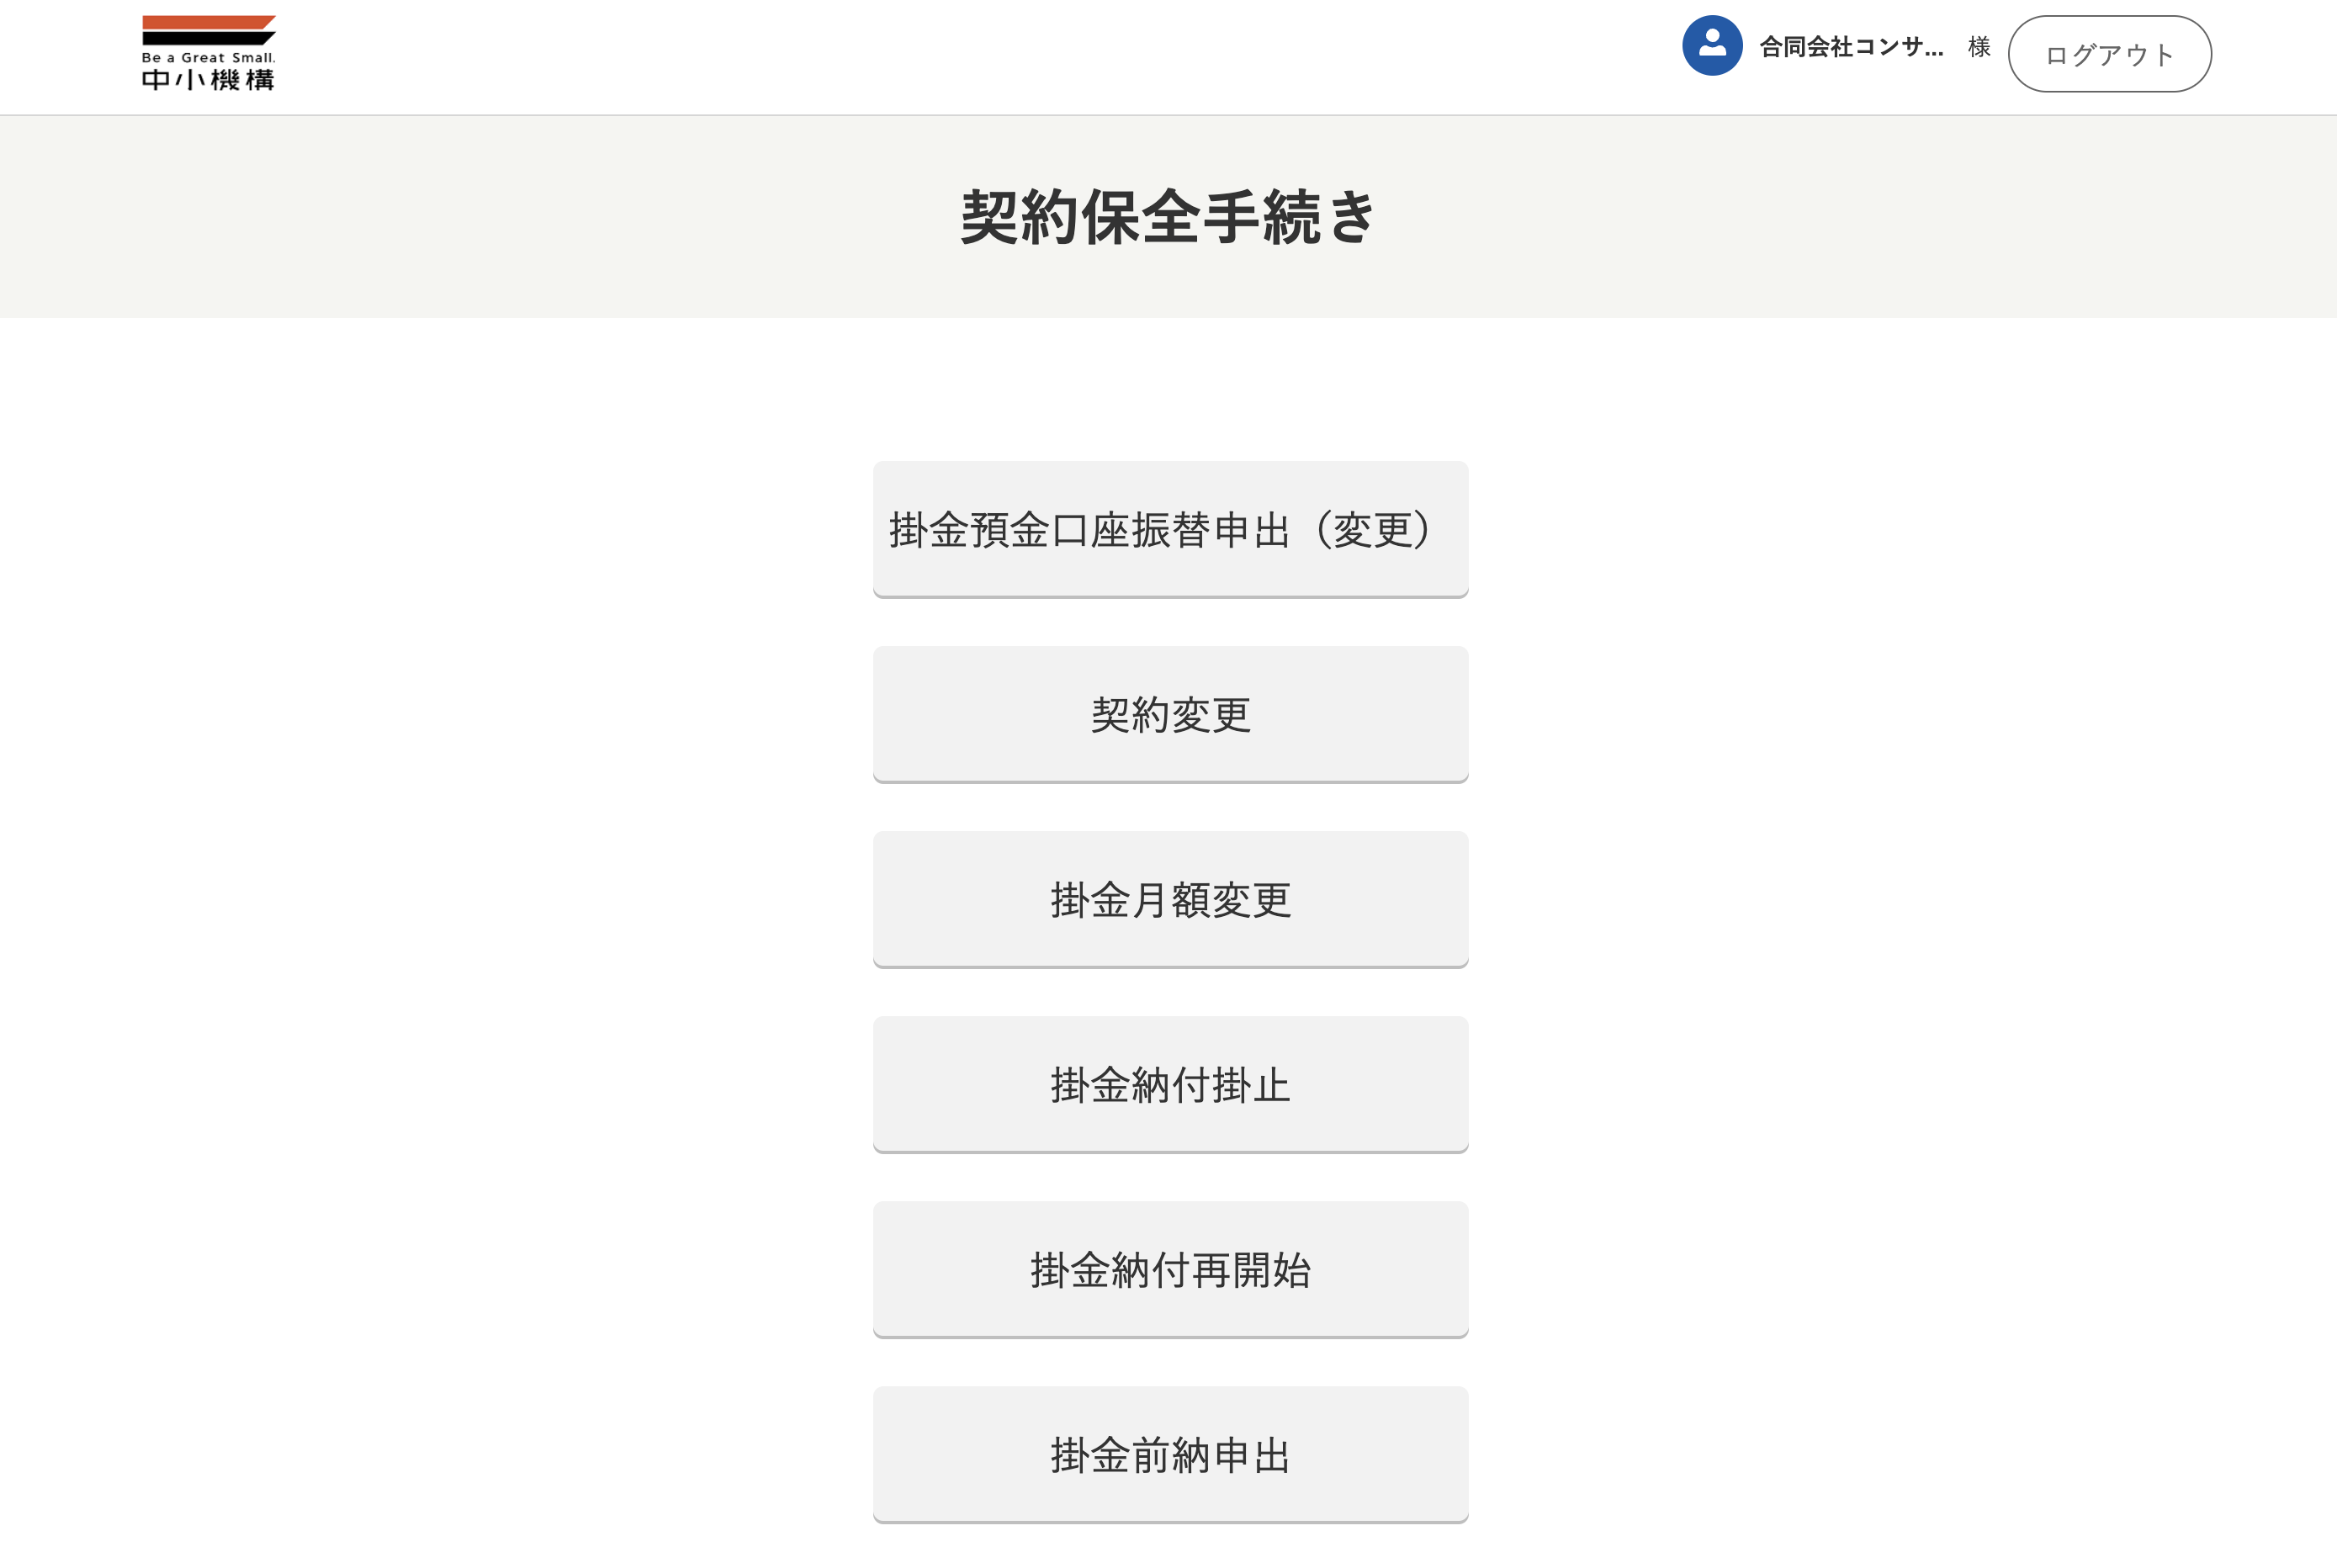Open 掛金預金口座振替申出(変更) procedure
Screen dimensions: 2337x1568
(1170, 529)
